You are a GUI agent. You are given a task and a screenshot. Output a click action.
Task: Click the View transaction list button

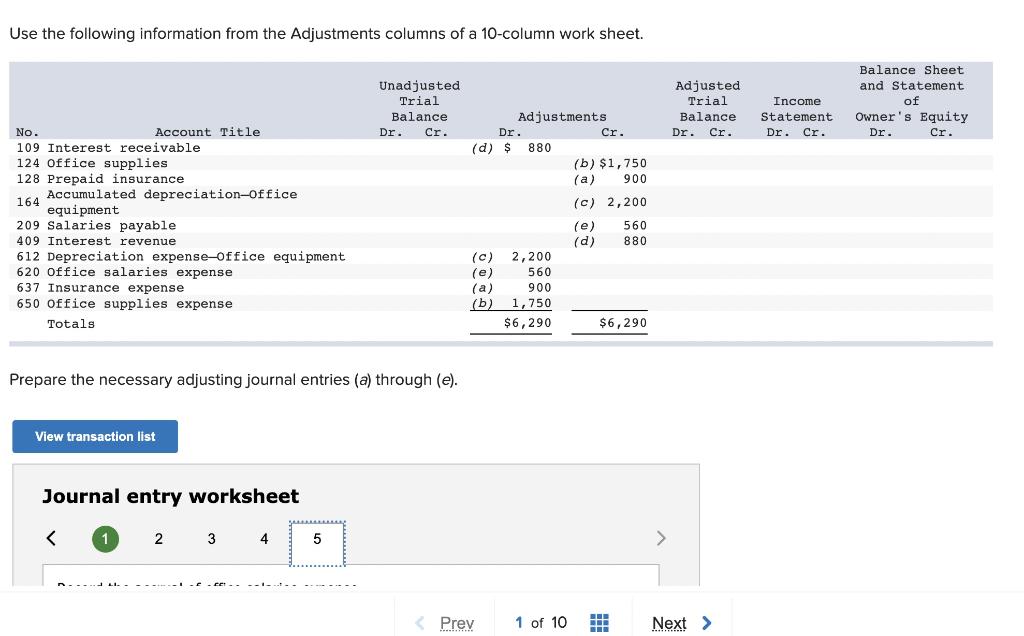pyautogui.click(x=94, y=436)
